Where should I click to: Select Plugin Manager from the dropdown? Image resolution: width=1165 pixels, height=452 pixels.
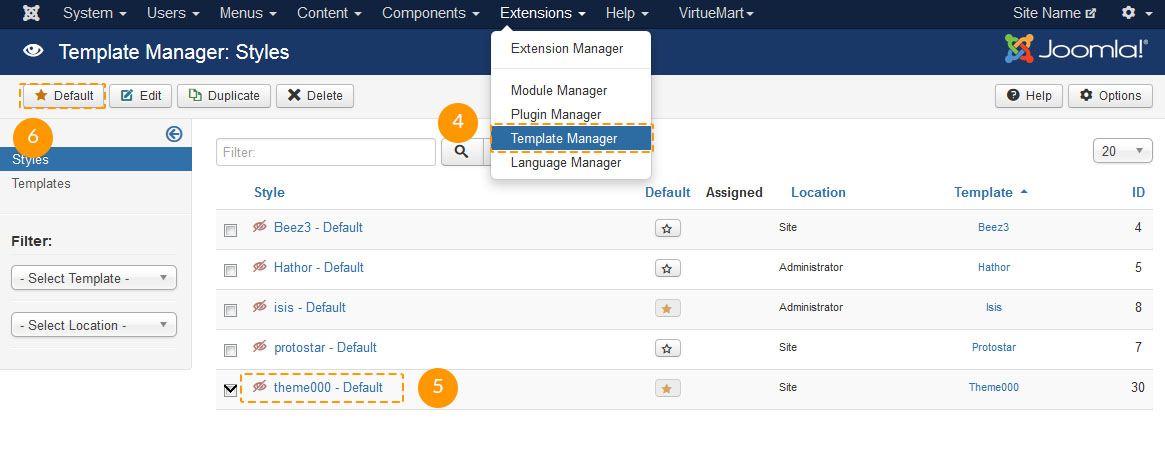[x=556, y=114]
